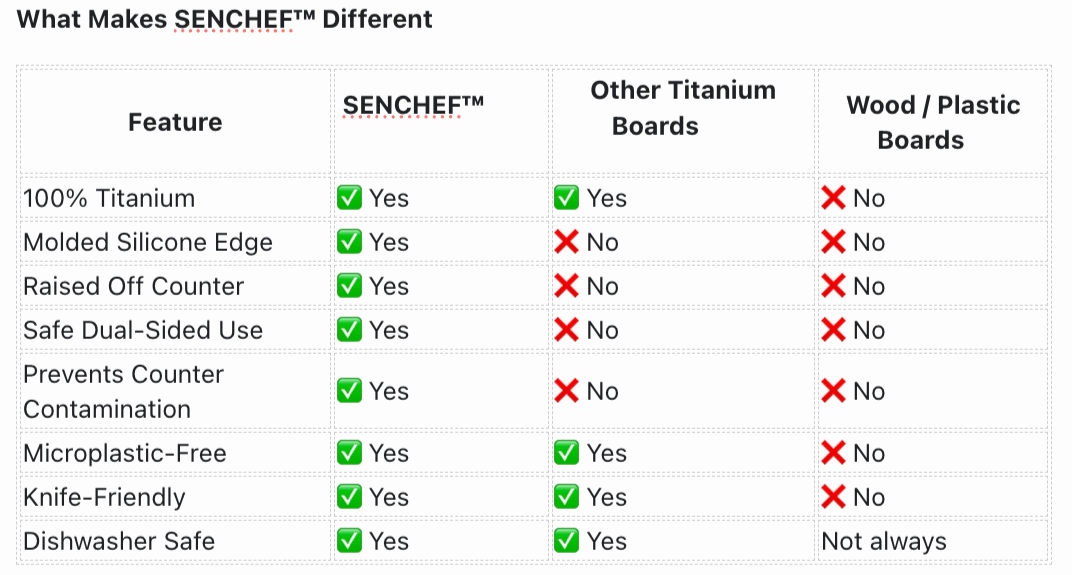The height and width of the screenshot is (575, 1072).
Task: Click the Other Titanium checkmark for Microplastic-Free
Action: [566, 453]
